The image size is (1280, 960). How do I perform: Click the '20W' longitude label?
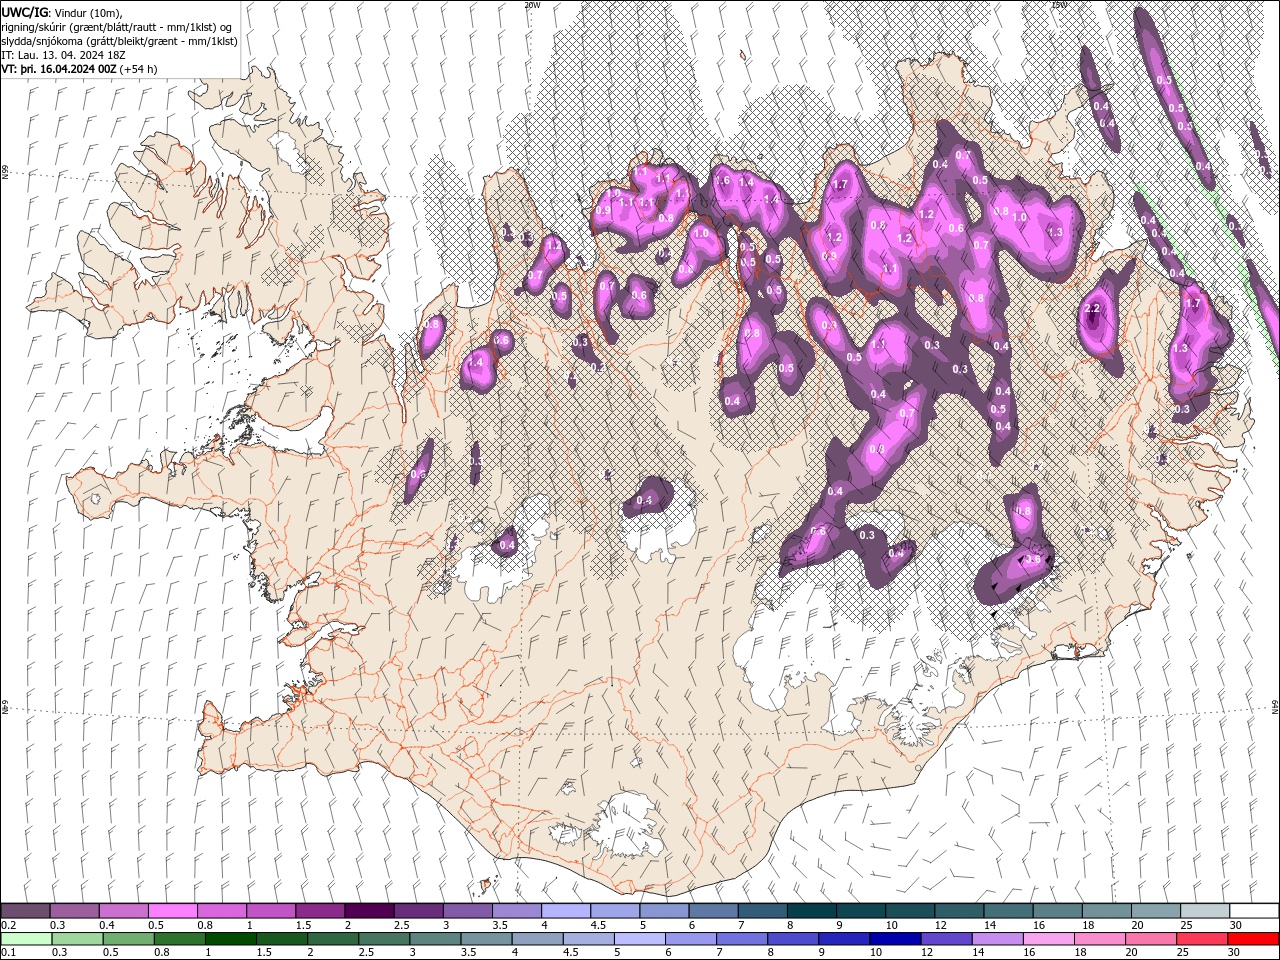[532, 5]
